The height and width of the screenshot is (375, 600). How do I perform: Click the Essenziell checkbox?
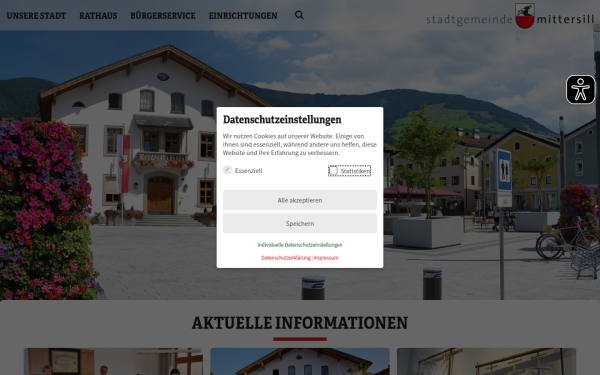pyautogui.click(x=227, y=170)
